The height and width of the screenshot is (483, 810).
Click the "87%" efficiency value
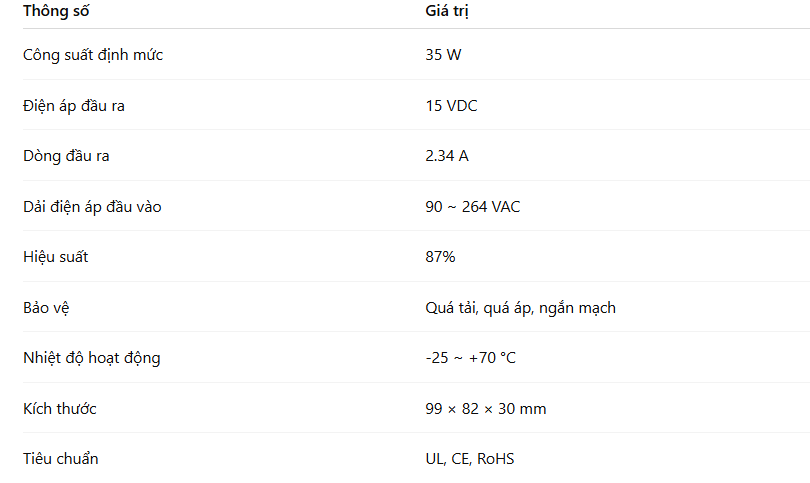pos(440,257)
